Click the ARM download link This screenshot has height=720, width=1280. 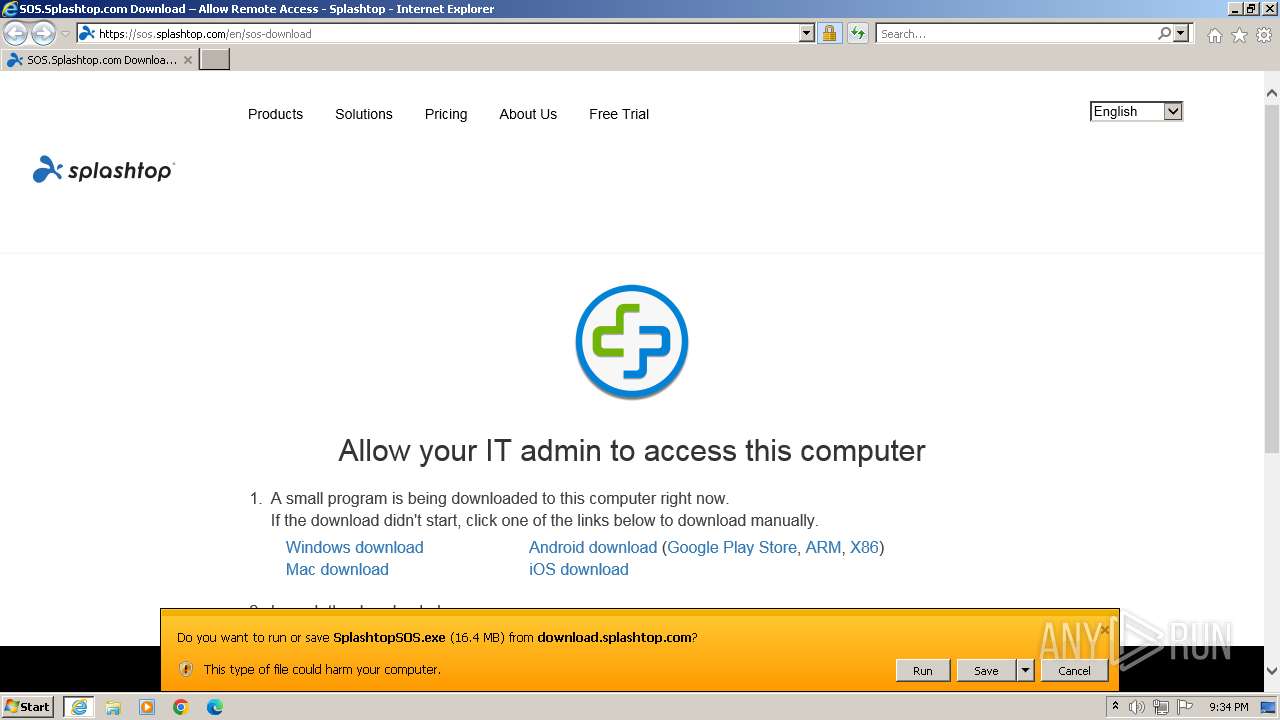coord(823,547)
